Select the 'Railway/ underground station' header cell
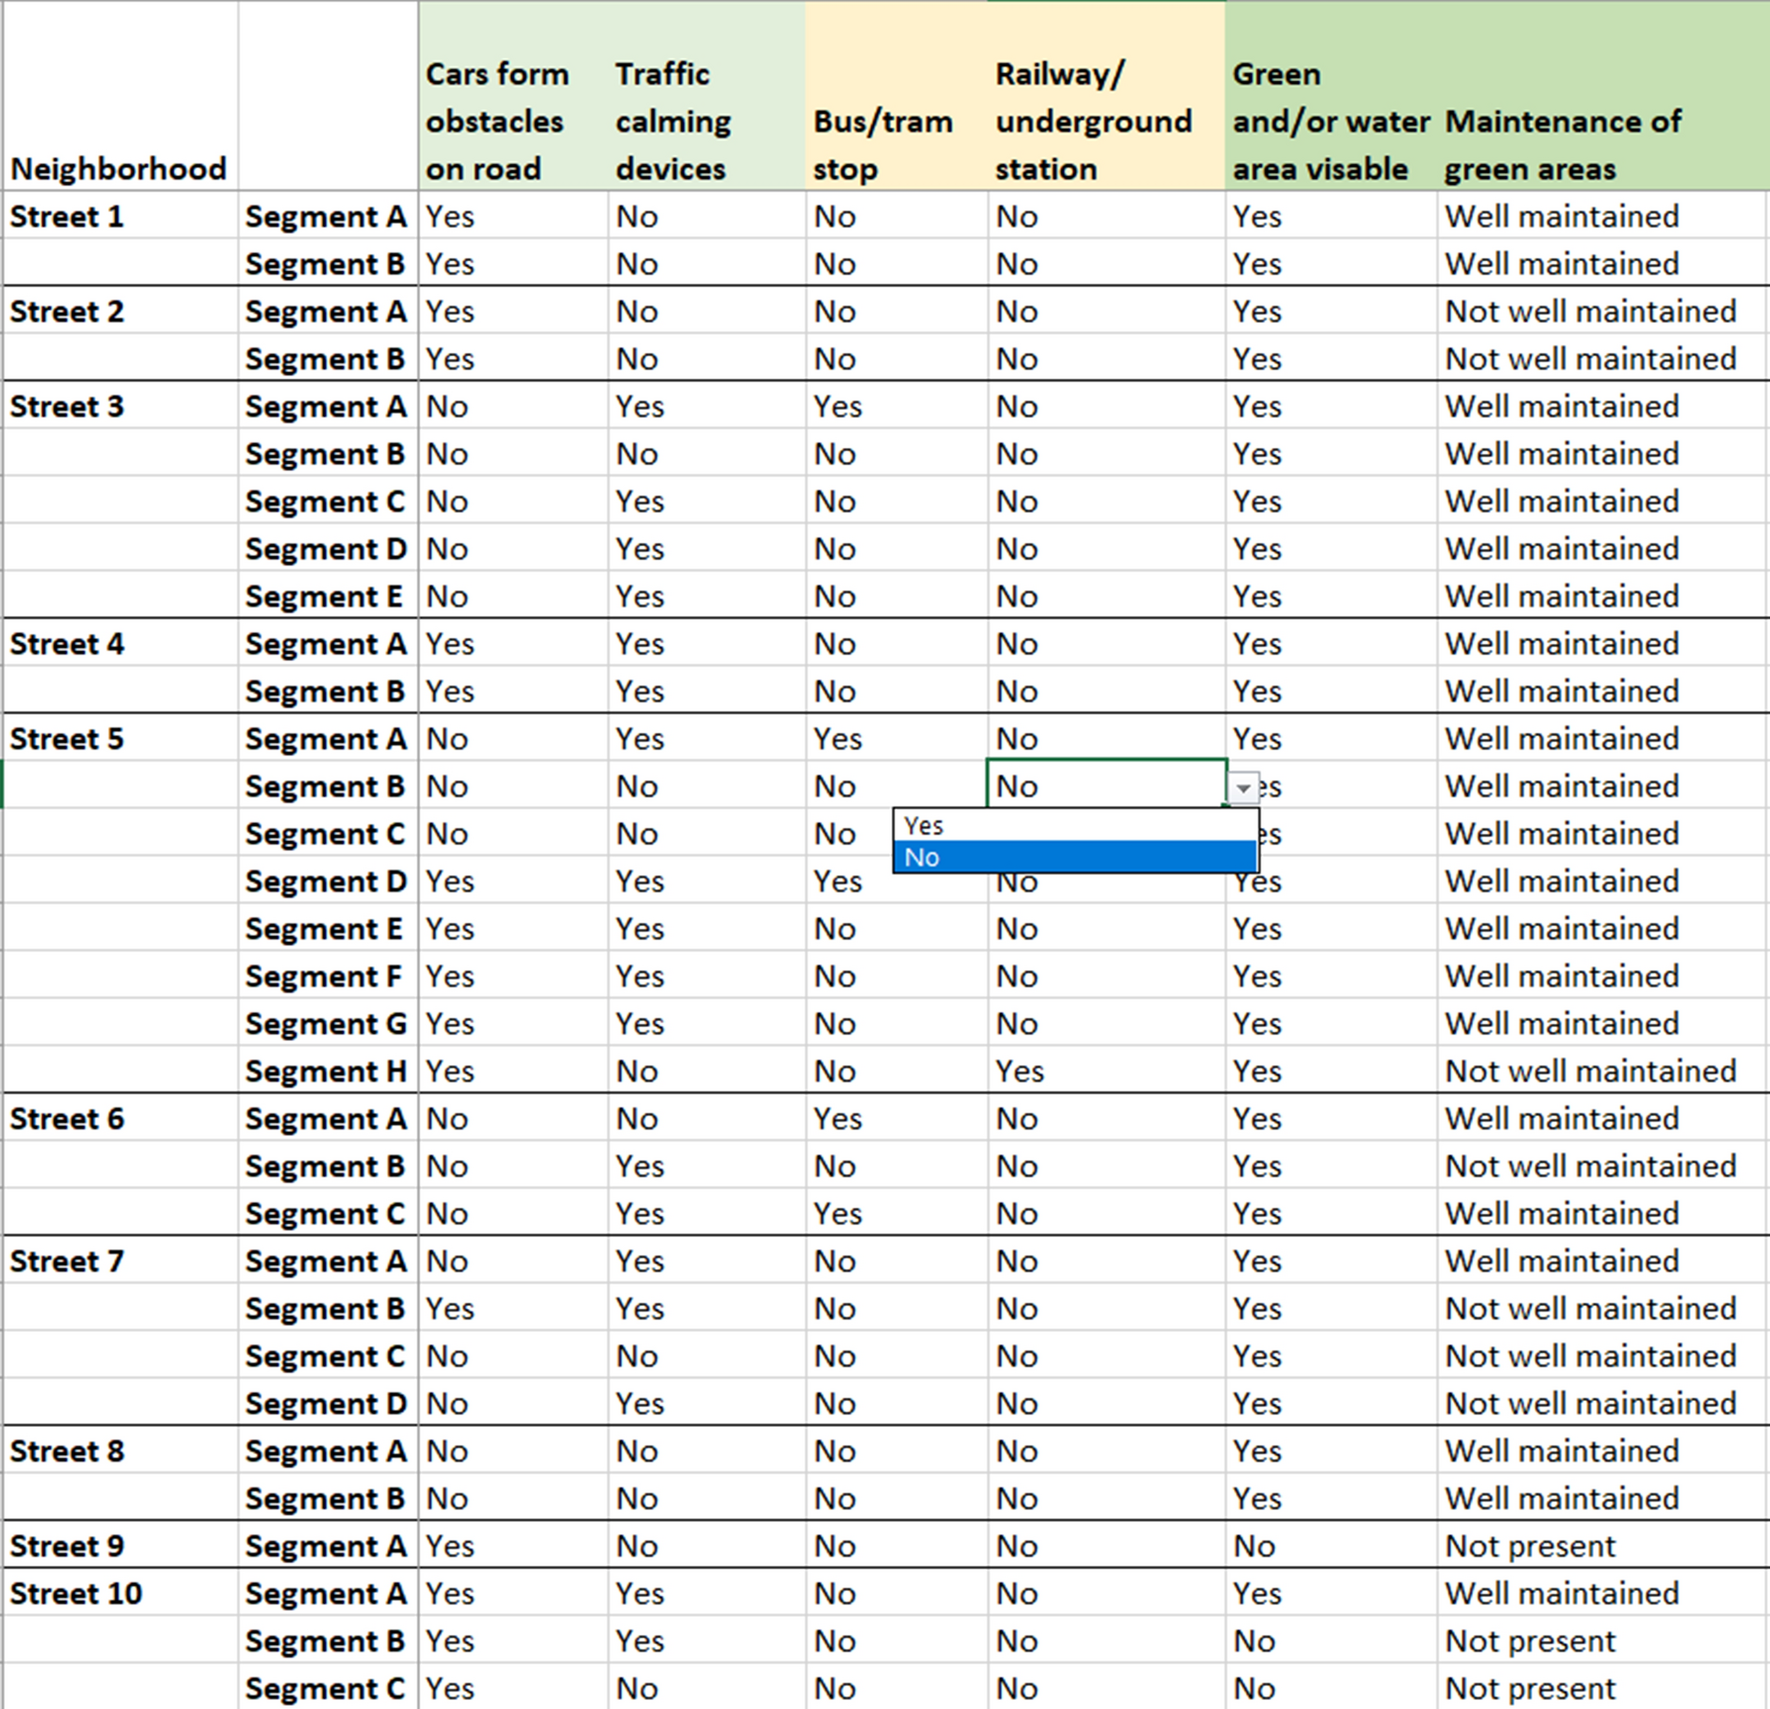1770x1709 pixels. point(1106,96)
